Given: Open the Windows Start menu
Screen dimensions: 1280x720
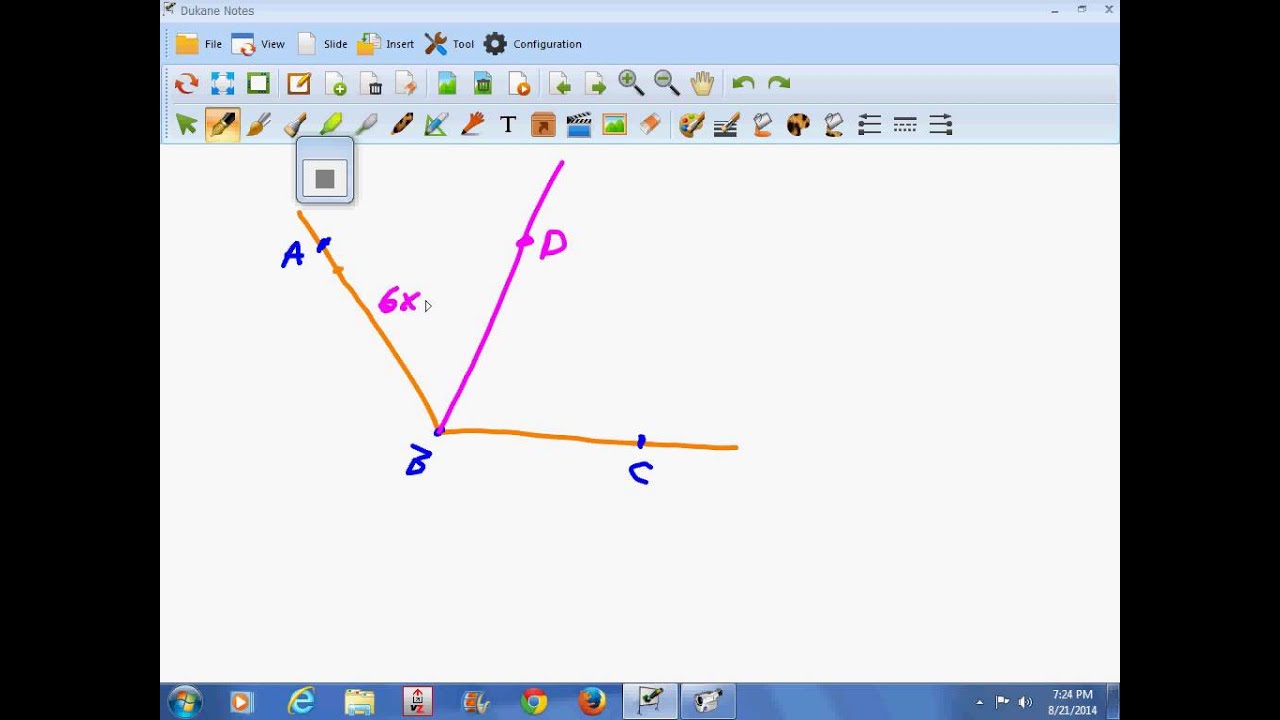Looking at the screenshot, I should (185, 702).
